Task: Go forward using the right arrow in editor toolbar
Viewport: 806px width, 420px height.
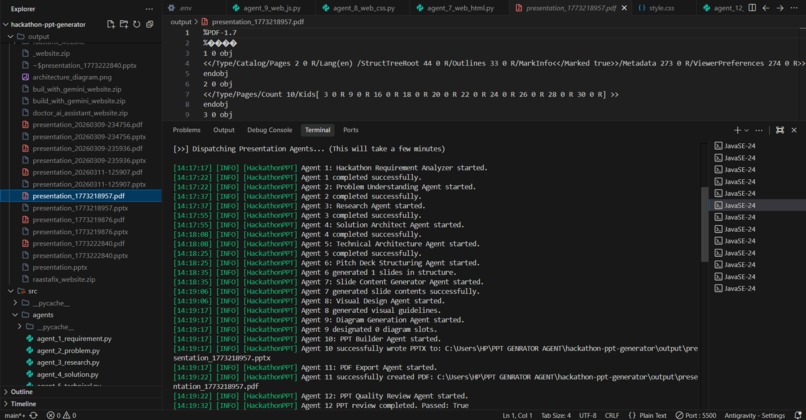Action: coord(780,8)
